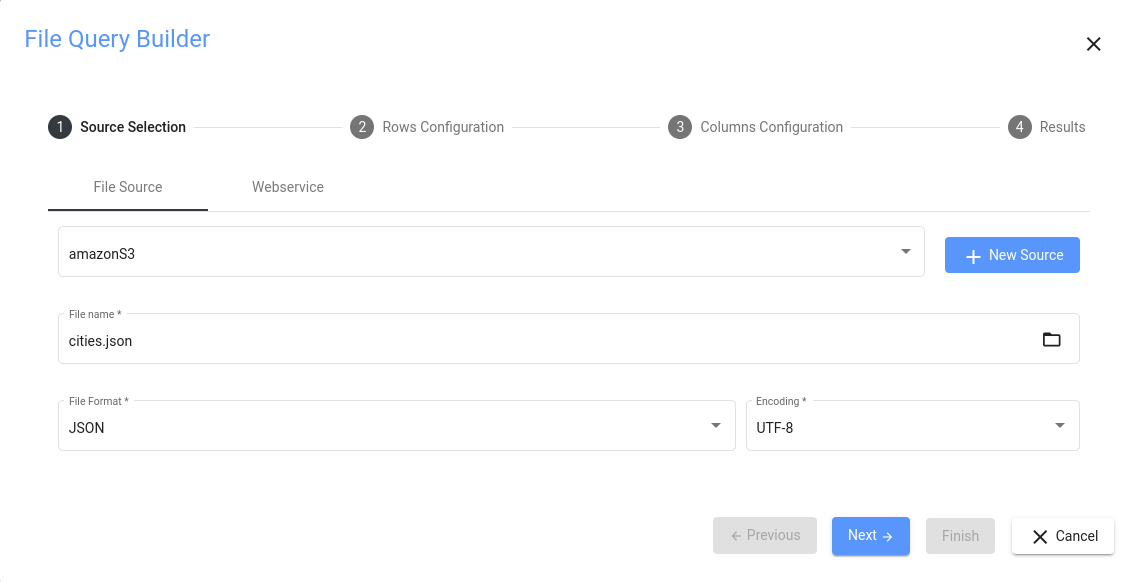
Task: Click step 3 Columns Configuration circle
Action: [680, 127]
